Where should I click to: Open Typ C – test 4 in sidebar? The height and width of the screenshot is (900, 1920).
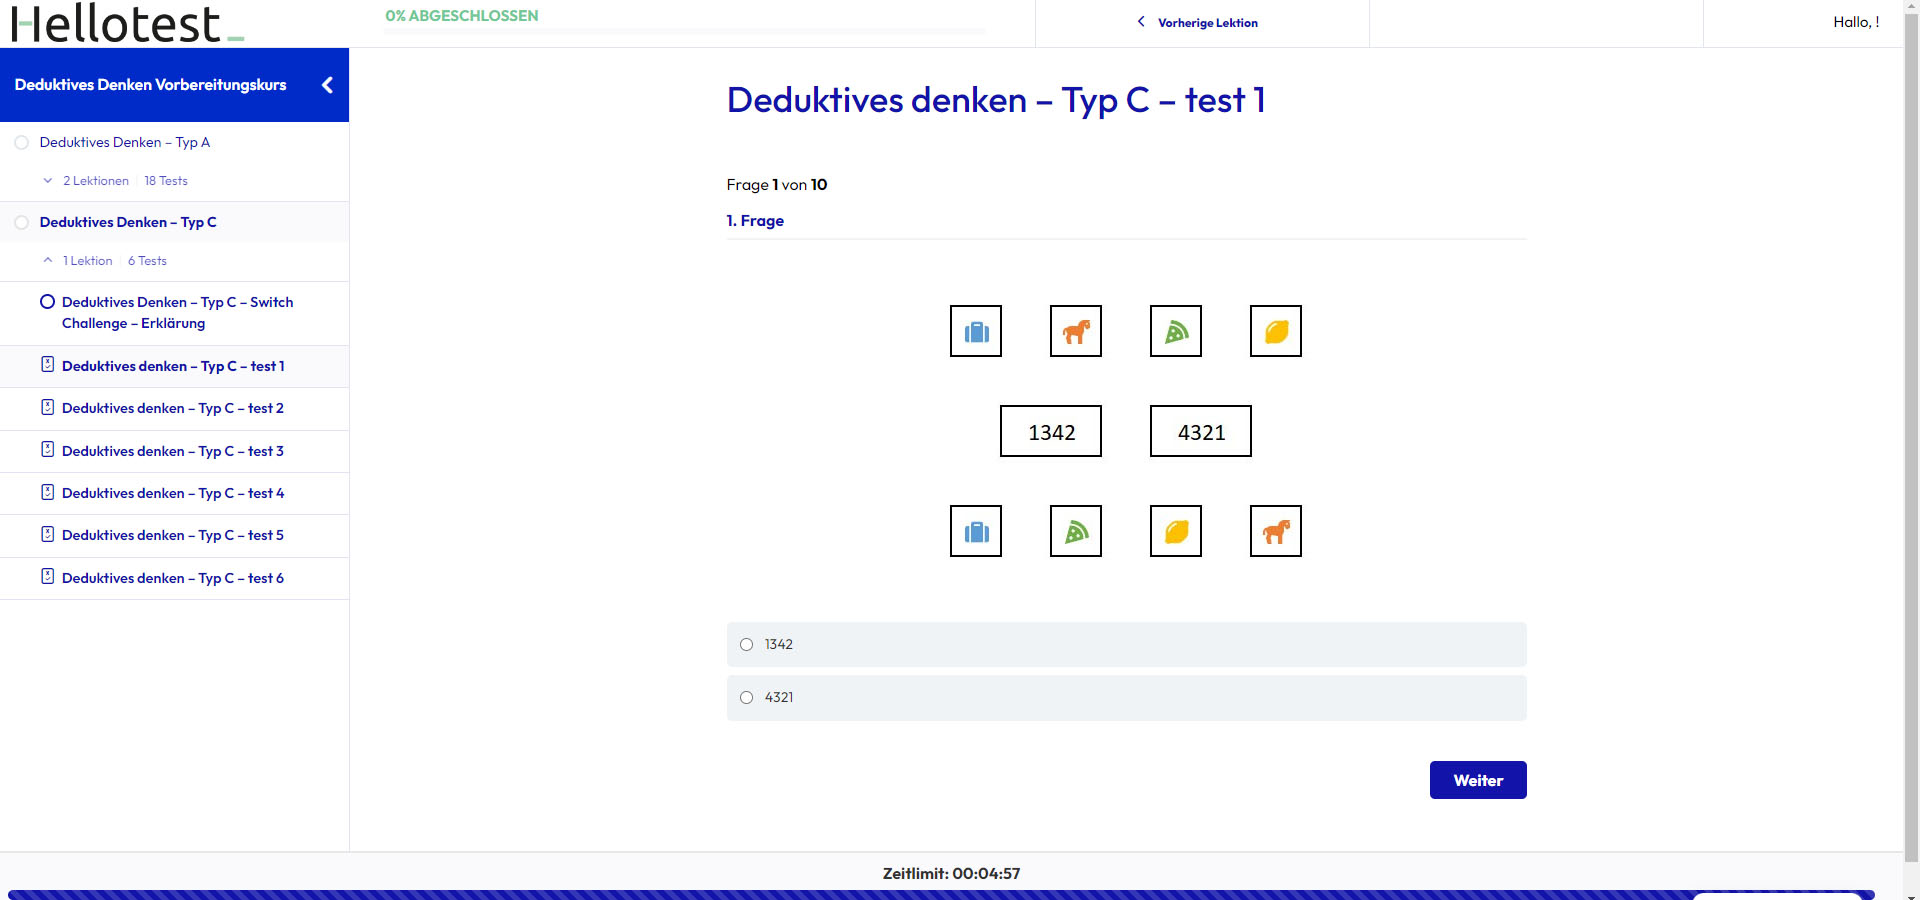[x=173, y=493]
